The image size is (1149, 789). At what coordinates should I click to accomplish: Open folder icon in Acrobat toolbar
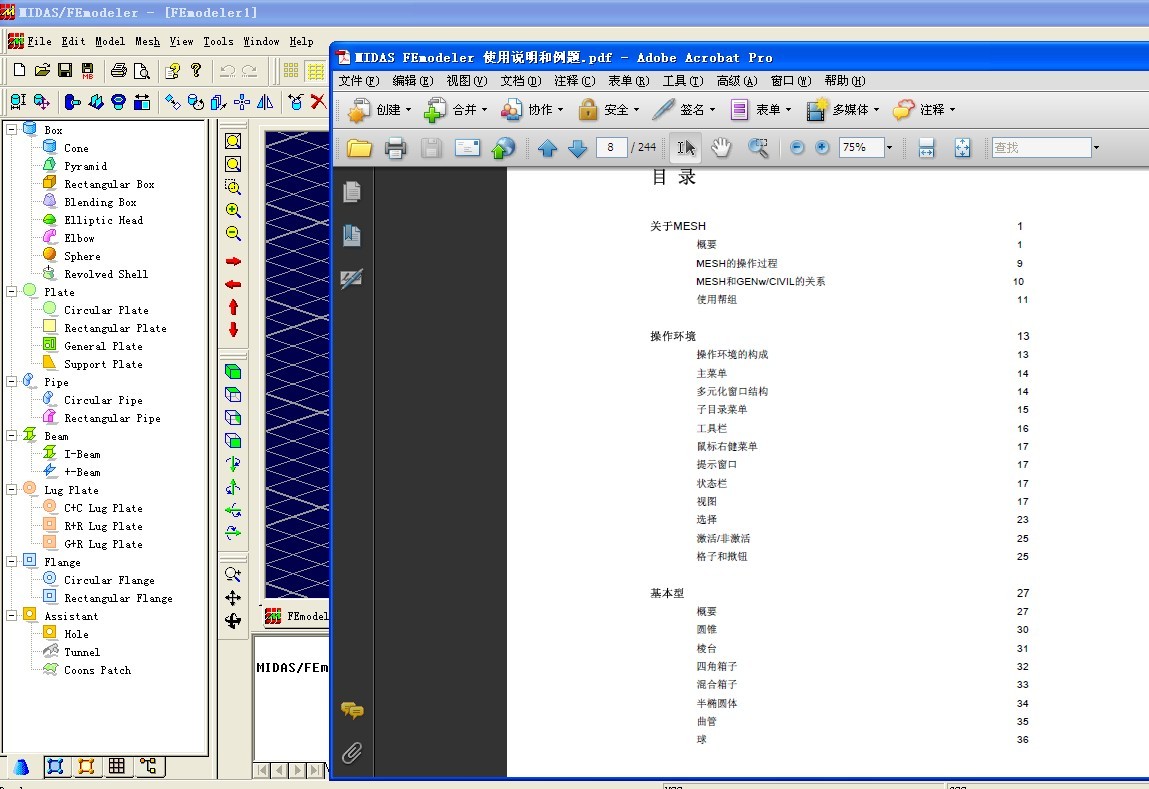pos(359,148)
